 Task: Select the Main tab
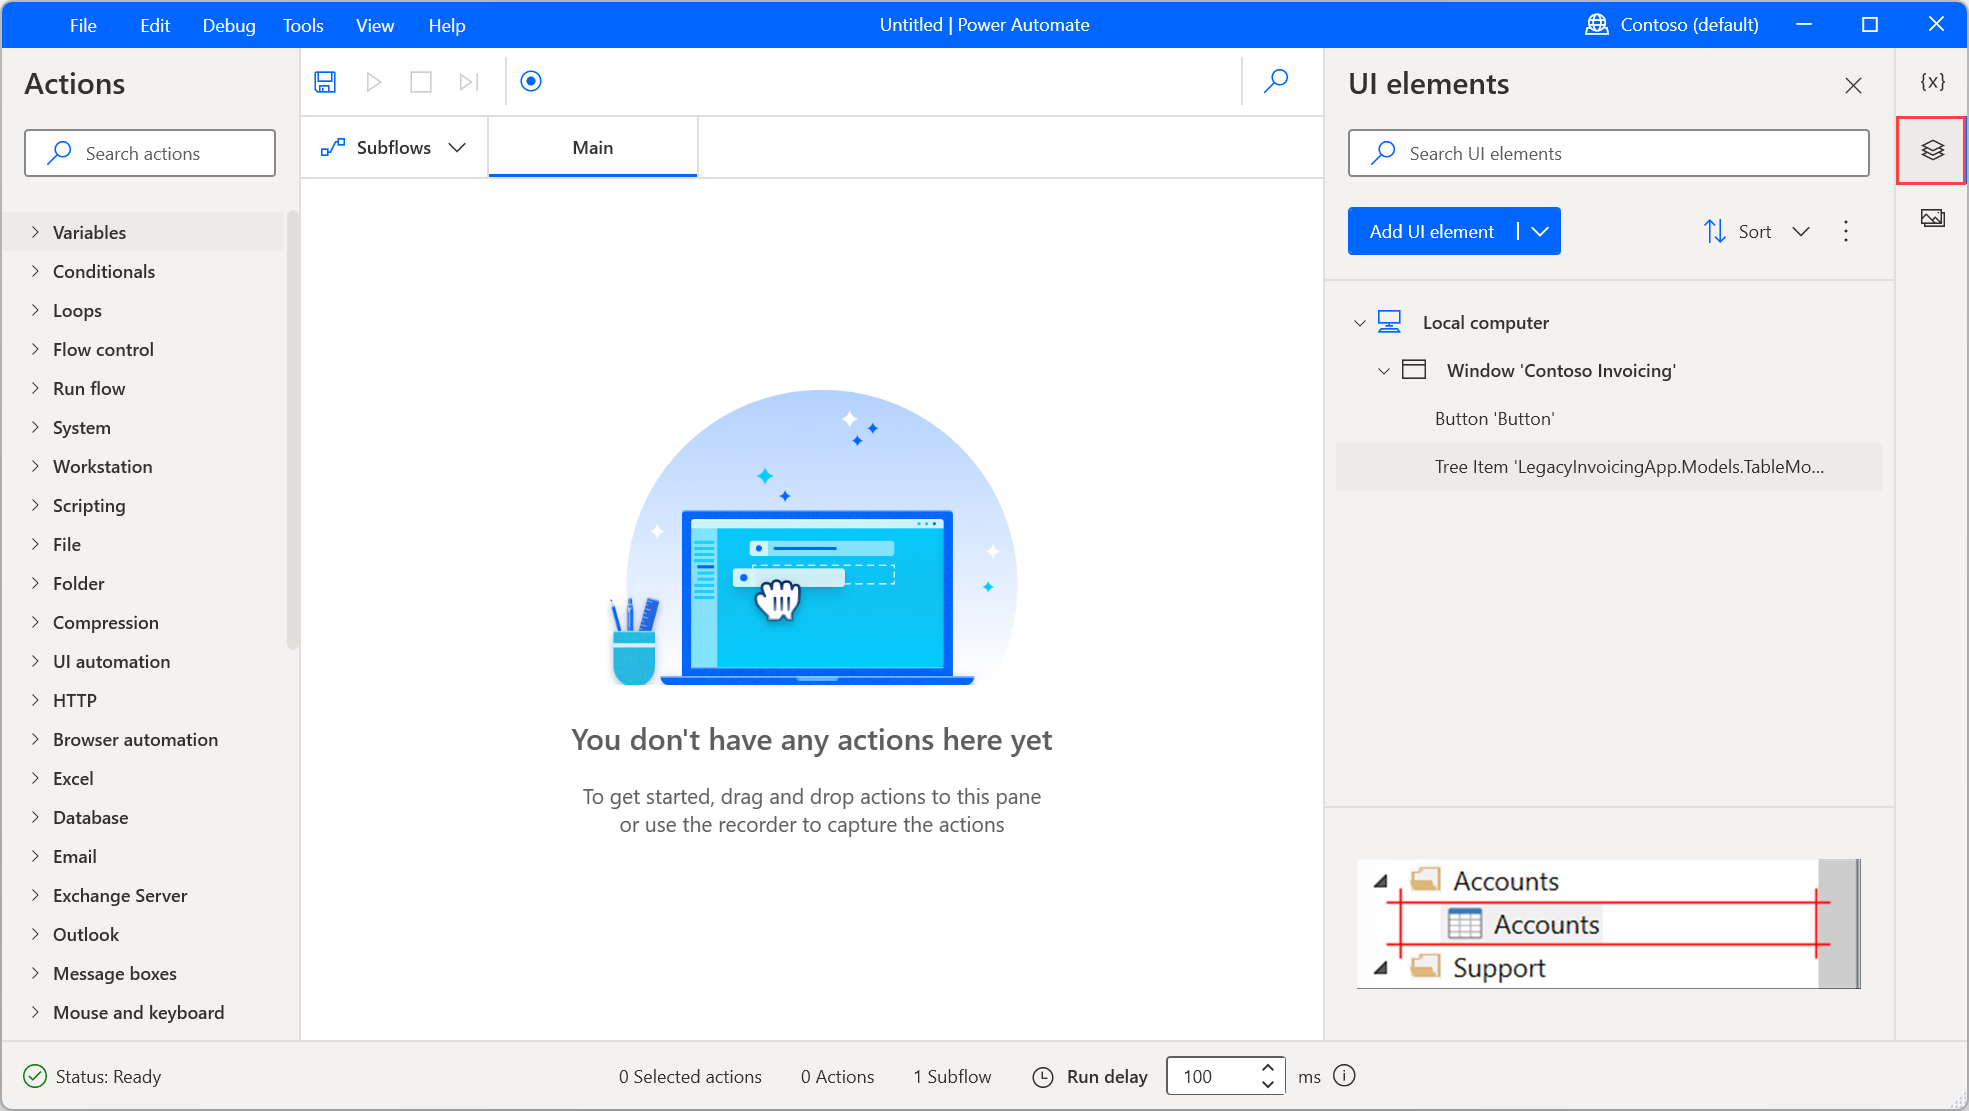(592, 146)
